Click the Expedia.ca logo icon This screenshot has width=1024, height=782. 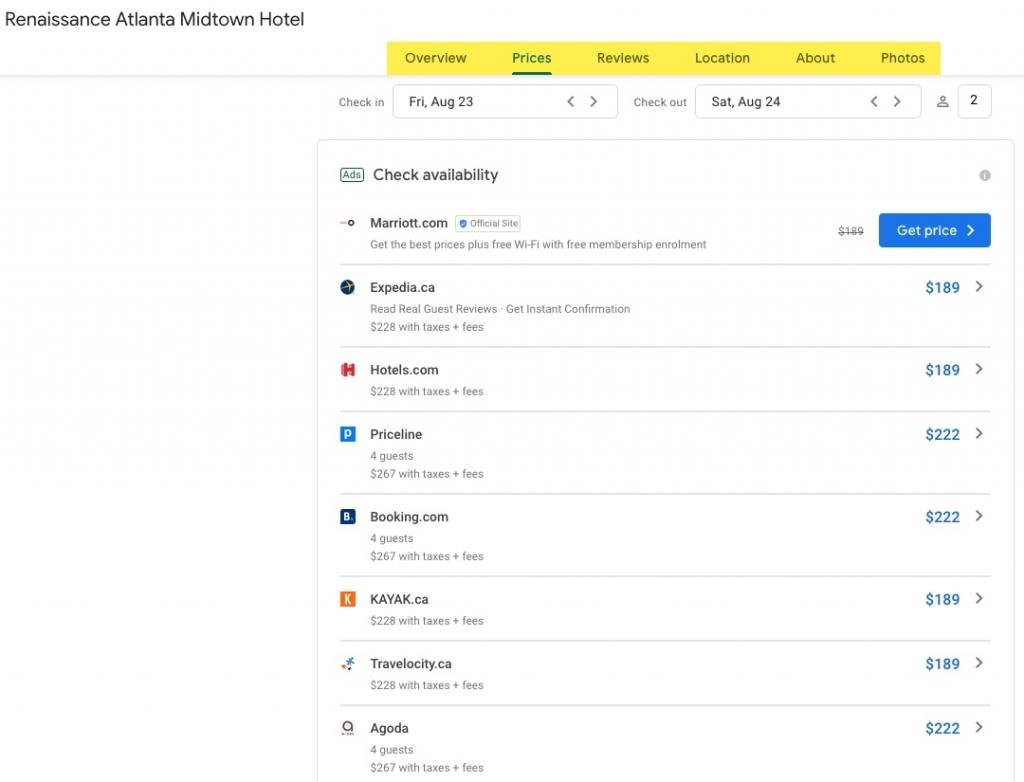click(347, 287)
